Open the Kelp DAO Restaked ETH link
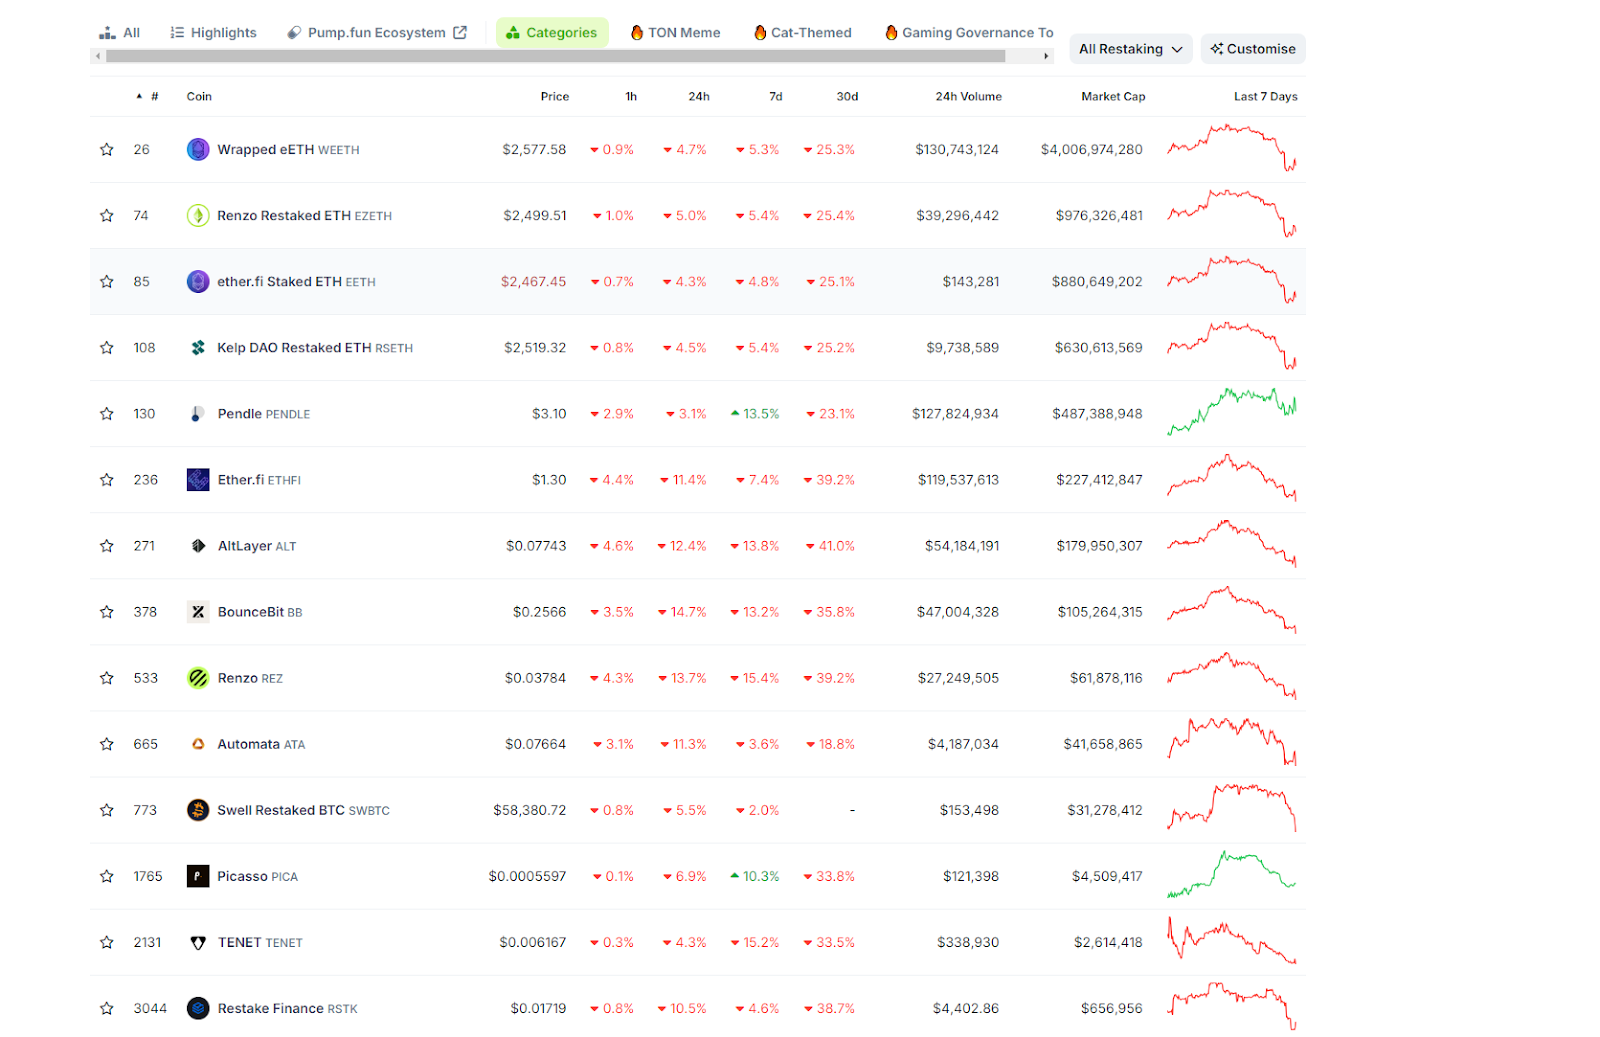The image size is (1600, 1037). 294,348
